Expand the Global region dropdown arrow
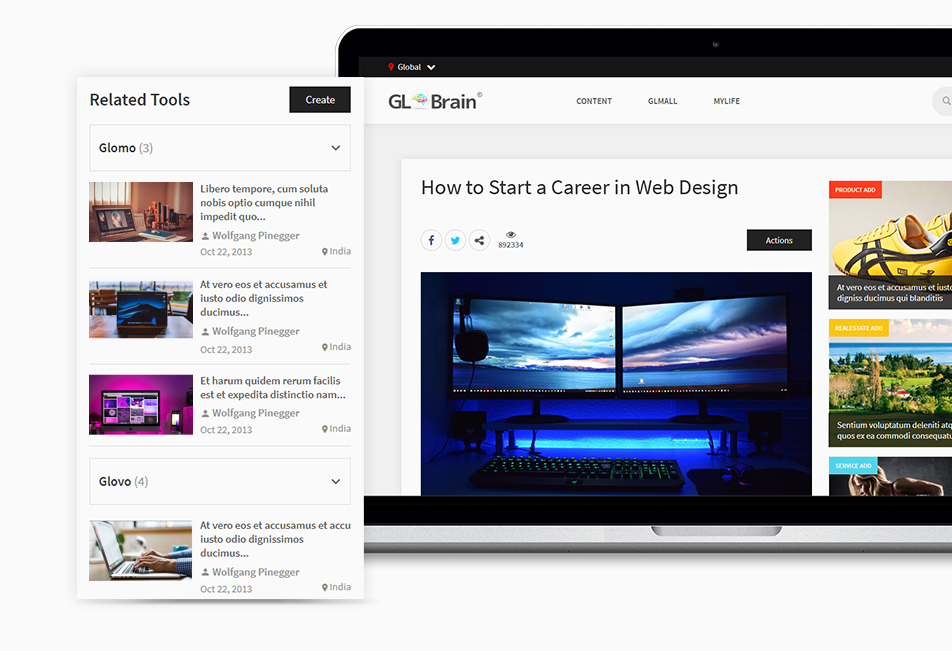The height and width of the screenshot is (651, 952). [x=431, y=67]
